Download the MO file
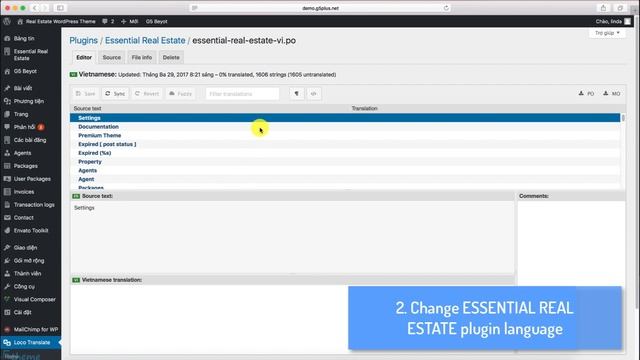Image resolution: width=640 pixels, height=360 pixels. (x=611, y=94)
